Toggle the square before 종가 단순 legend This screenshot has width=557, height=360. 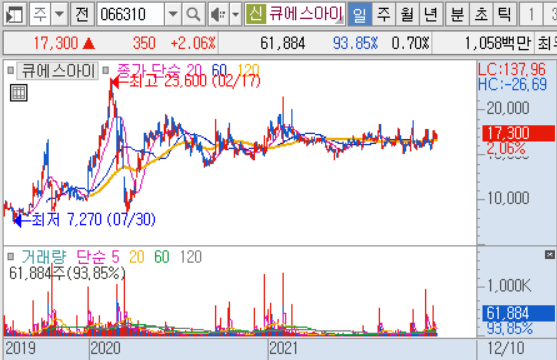click(106, 70)
